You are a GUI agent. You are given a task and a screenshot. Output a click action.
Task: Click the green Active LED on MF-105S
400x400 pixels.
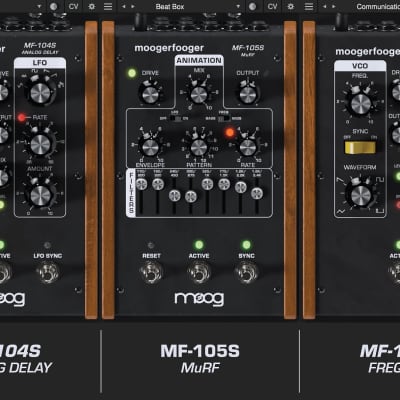click(x=199, y=245)
